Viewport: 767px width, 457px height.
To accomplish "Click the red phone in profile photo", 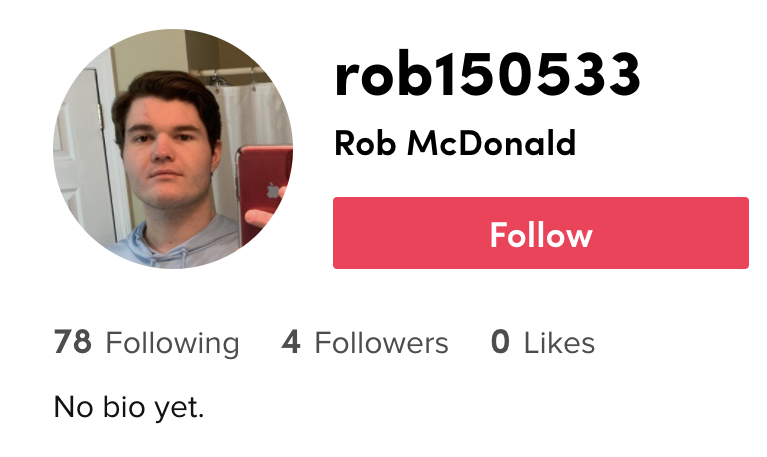I will [x=263, y=191].
